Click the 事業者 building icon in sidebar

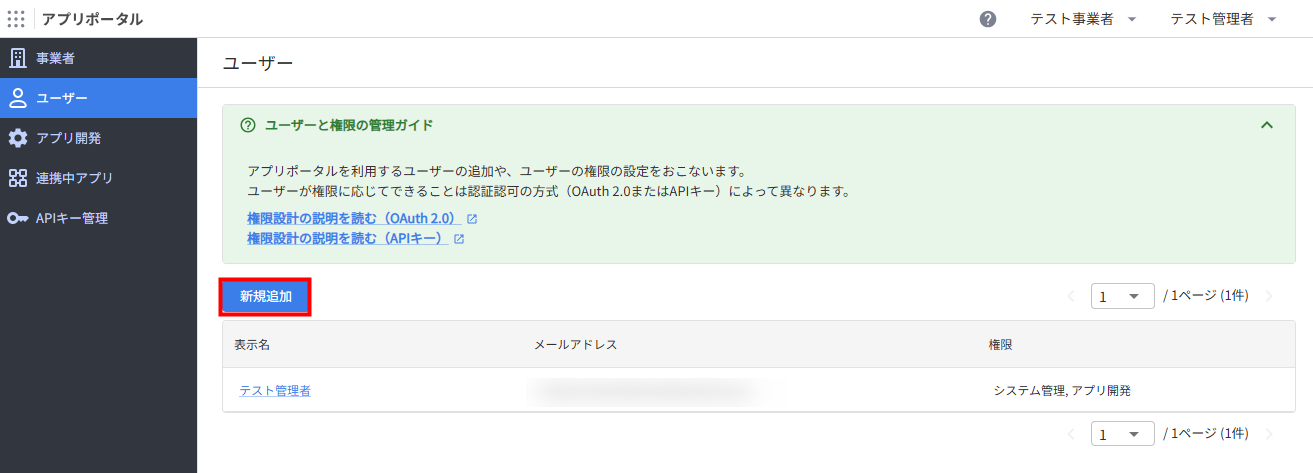[18, 58]
